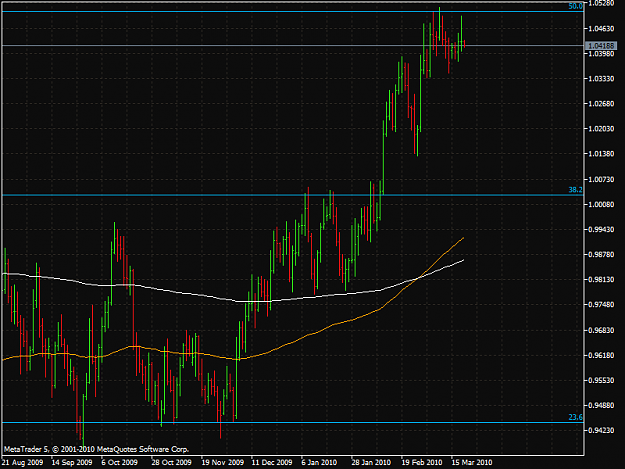Click the 28 Jan 2010 date label
Viewport: 625px width, 469px height.
[x=371, y=463]
